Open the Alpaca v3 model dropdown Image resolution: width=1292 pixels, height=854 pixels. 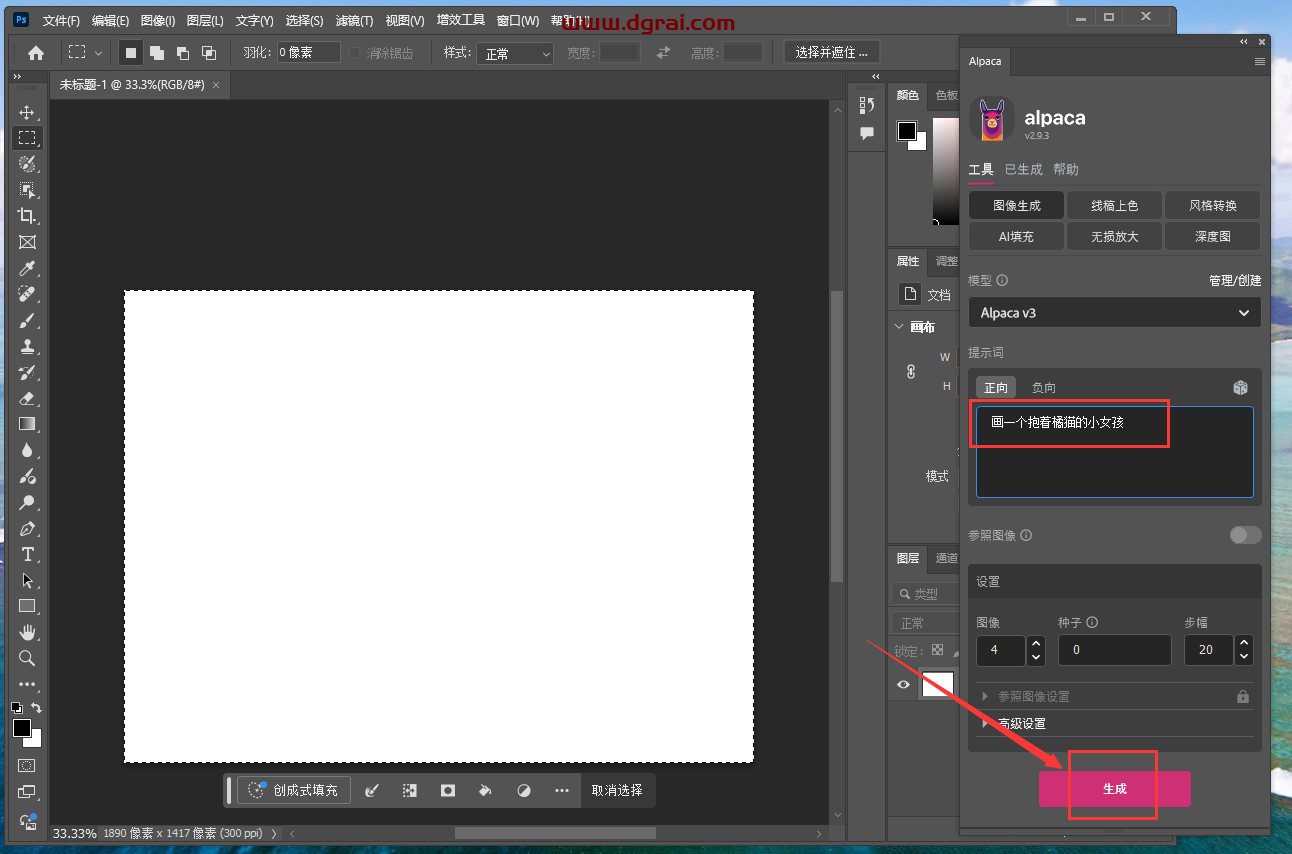click(x=1114, y=313)
